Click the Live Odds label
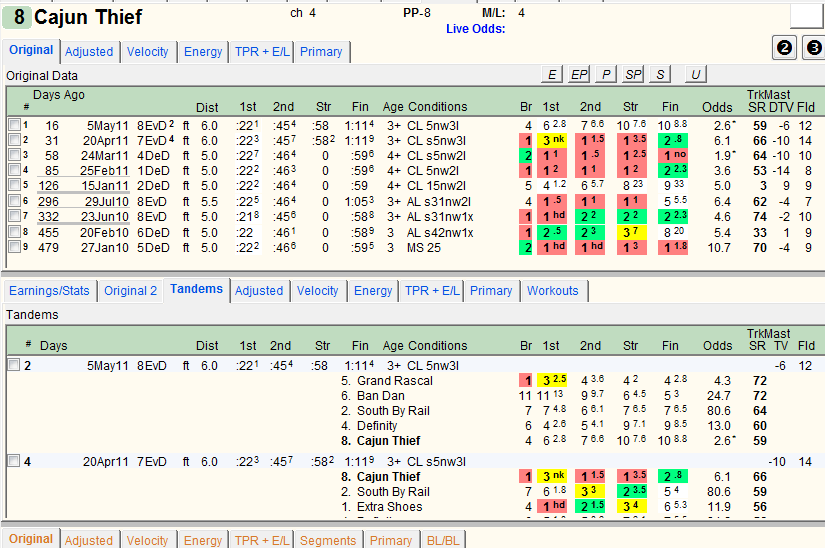 [476, 29]
